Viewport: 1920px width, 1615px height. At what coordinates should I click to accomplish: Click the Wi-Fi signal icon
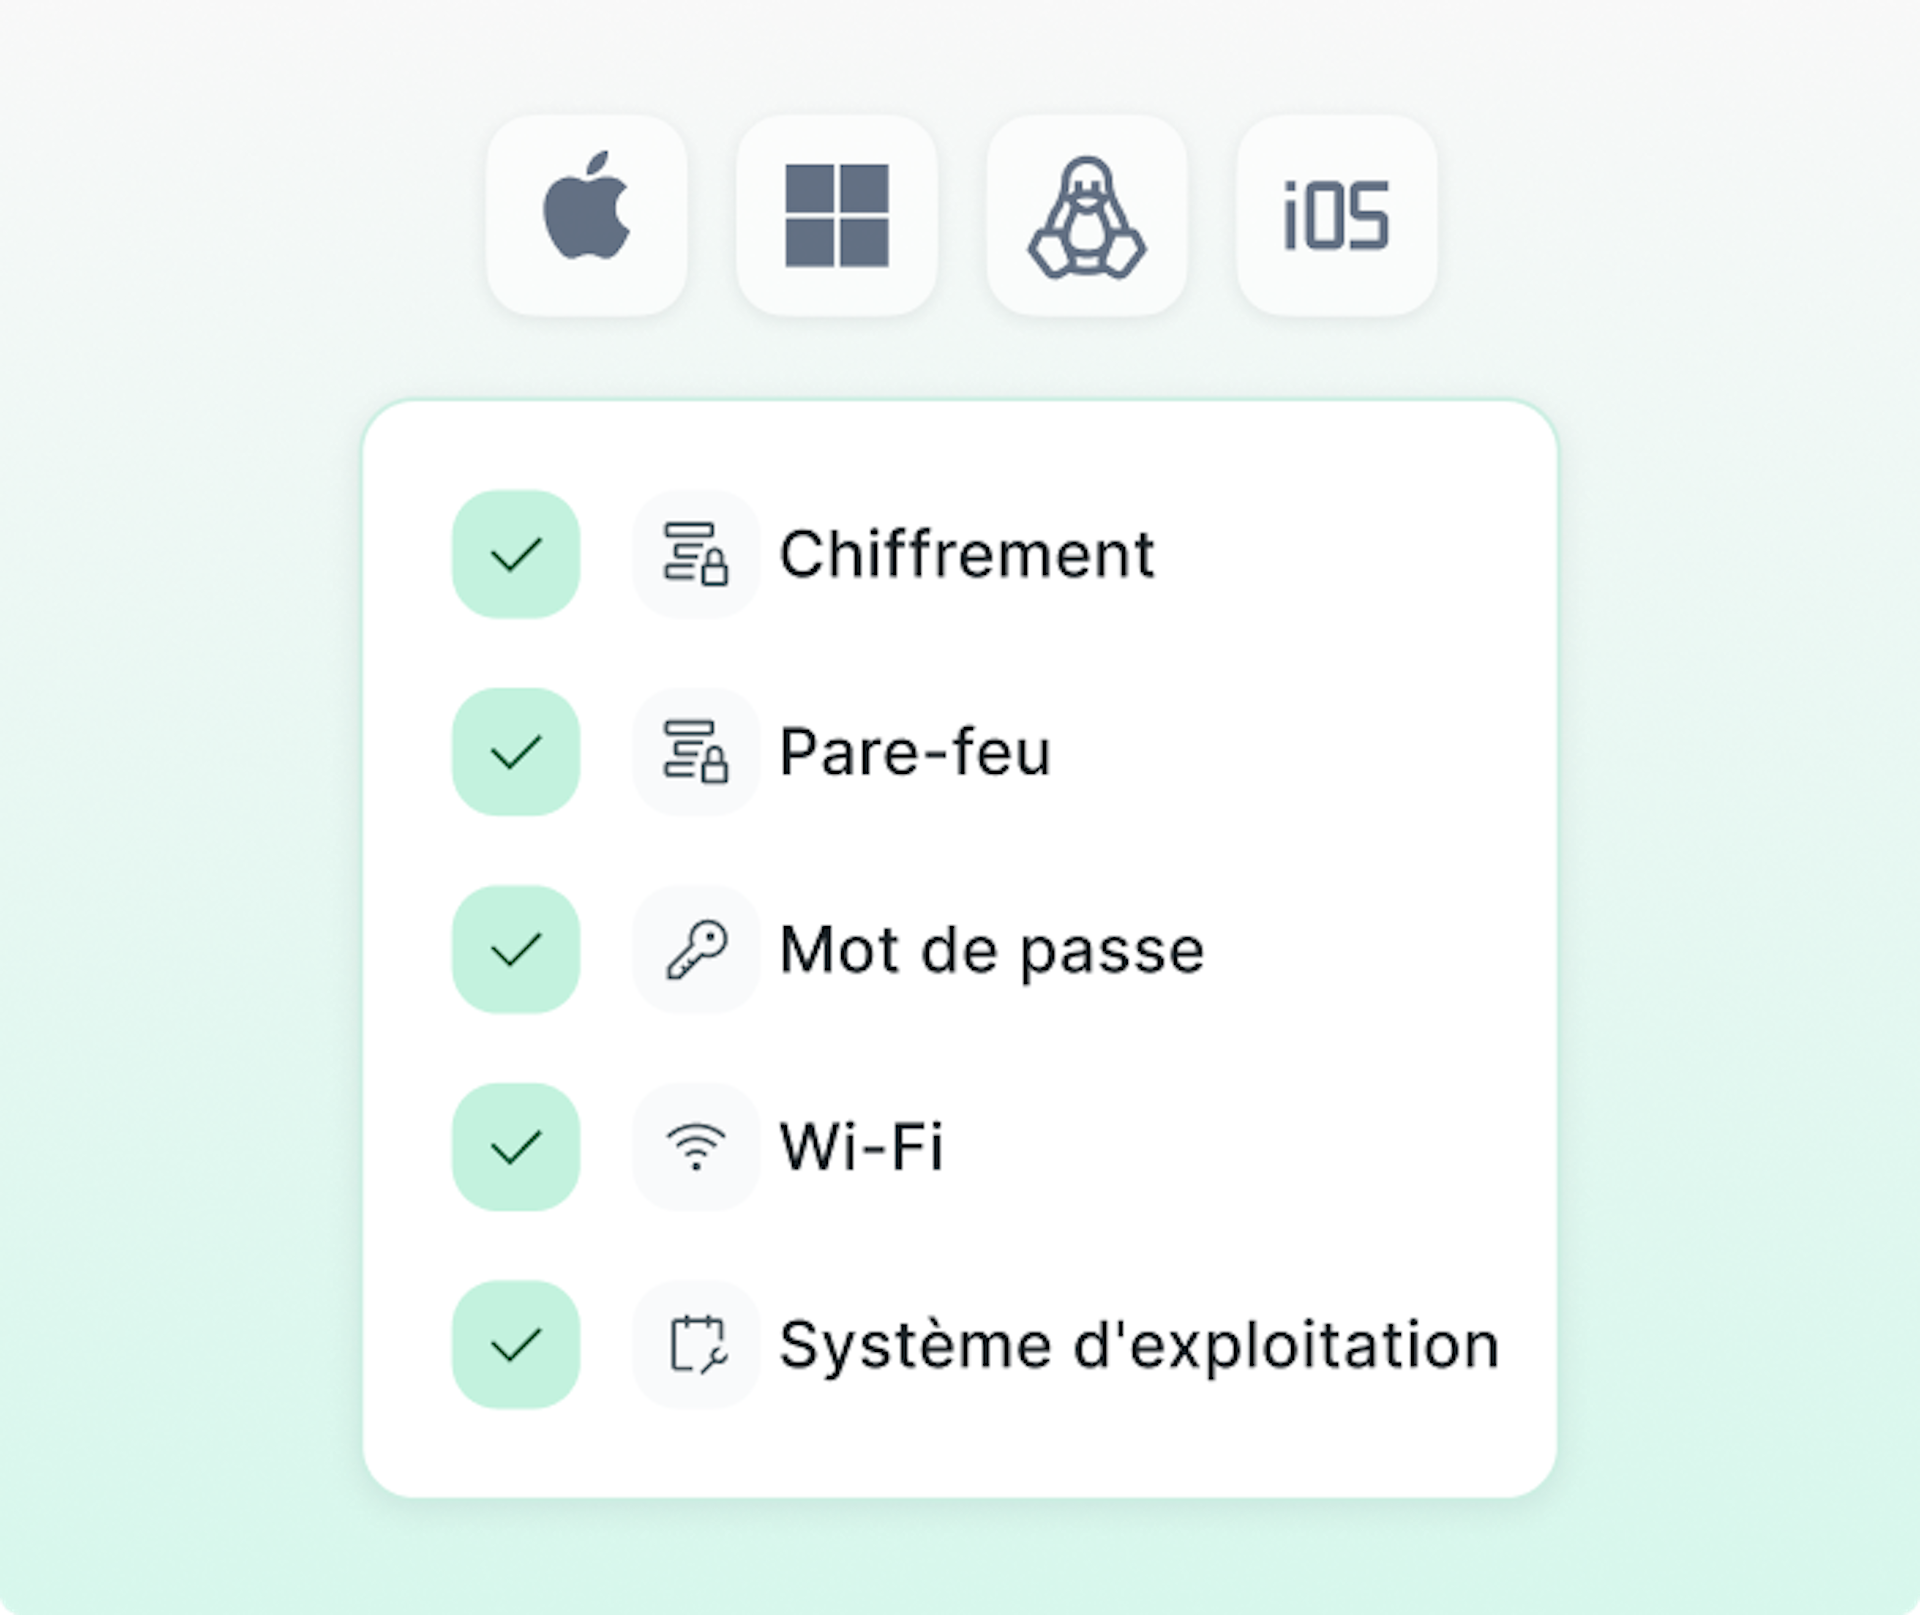coord(696,1146)
